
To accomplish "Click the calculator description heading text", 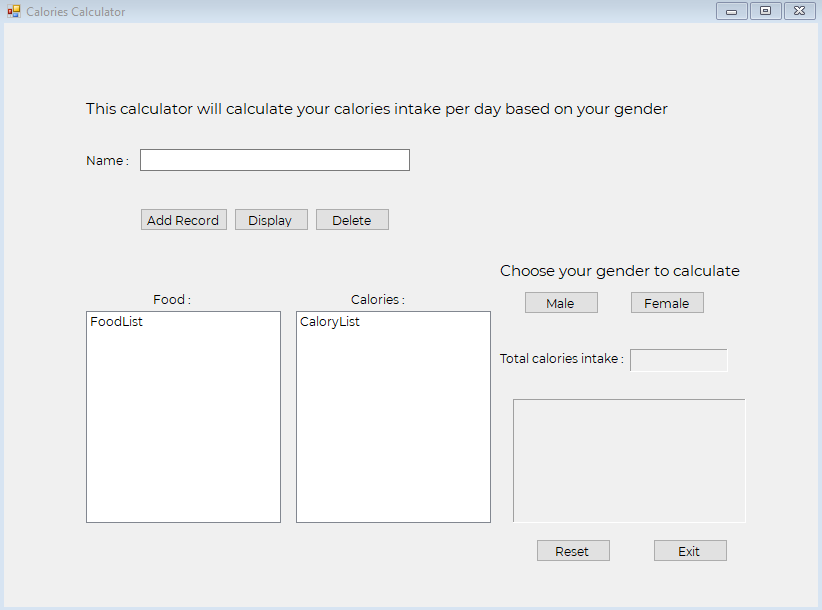I will (x=376, y=109).
